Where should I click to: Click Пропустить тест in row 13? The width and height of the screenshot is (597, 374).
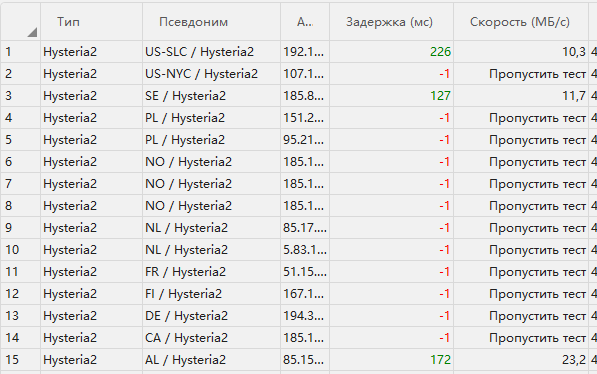tap(538, 316)
